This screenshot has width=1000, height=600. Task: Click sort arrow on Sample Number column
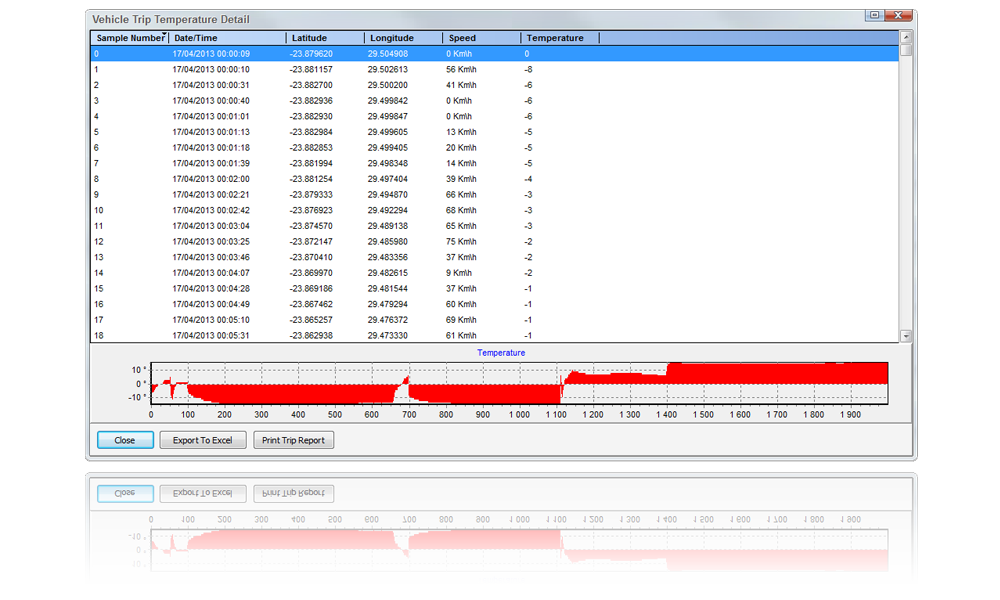(164, 35)
